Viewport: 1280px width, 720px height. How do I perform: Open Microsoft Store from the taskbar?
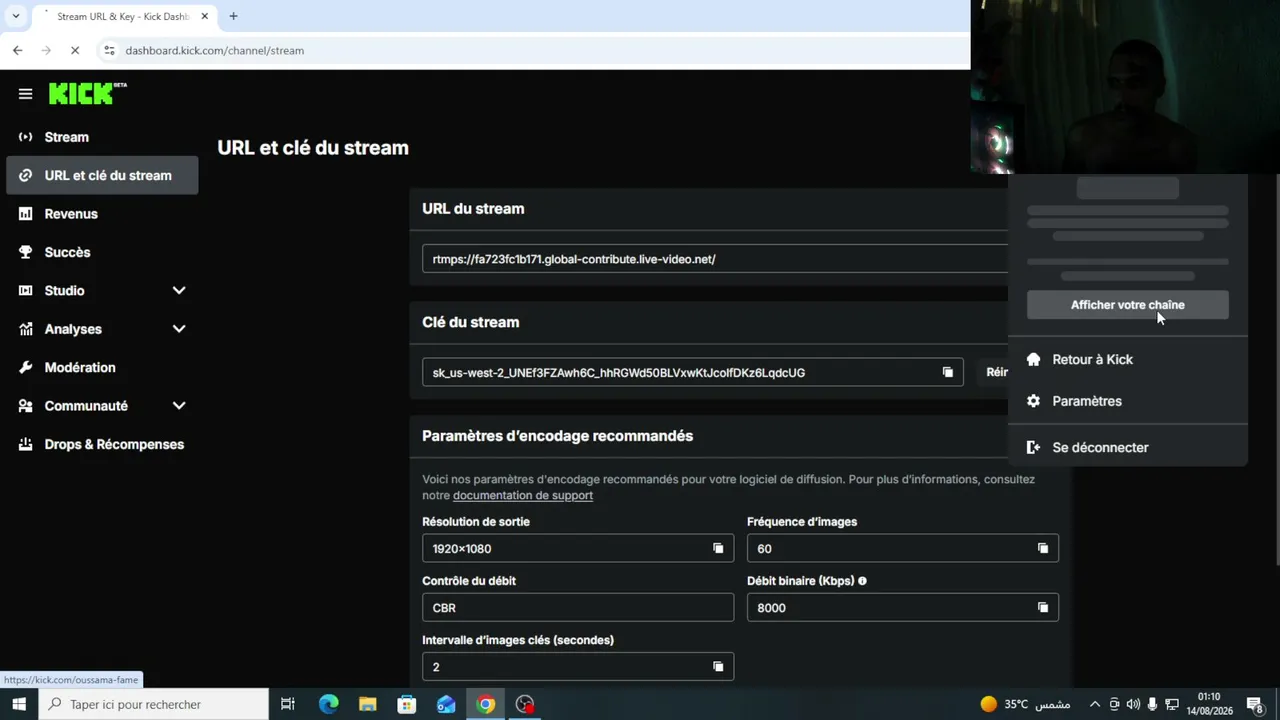click(406, 704)
